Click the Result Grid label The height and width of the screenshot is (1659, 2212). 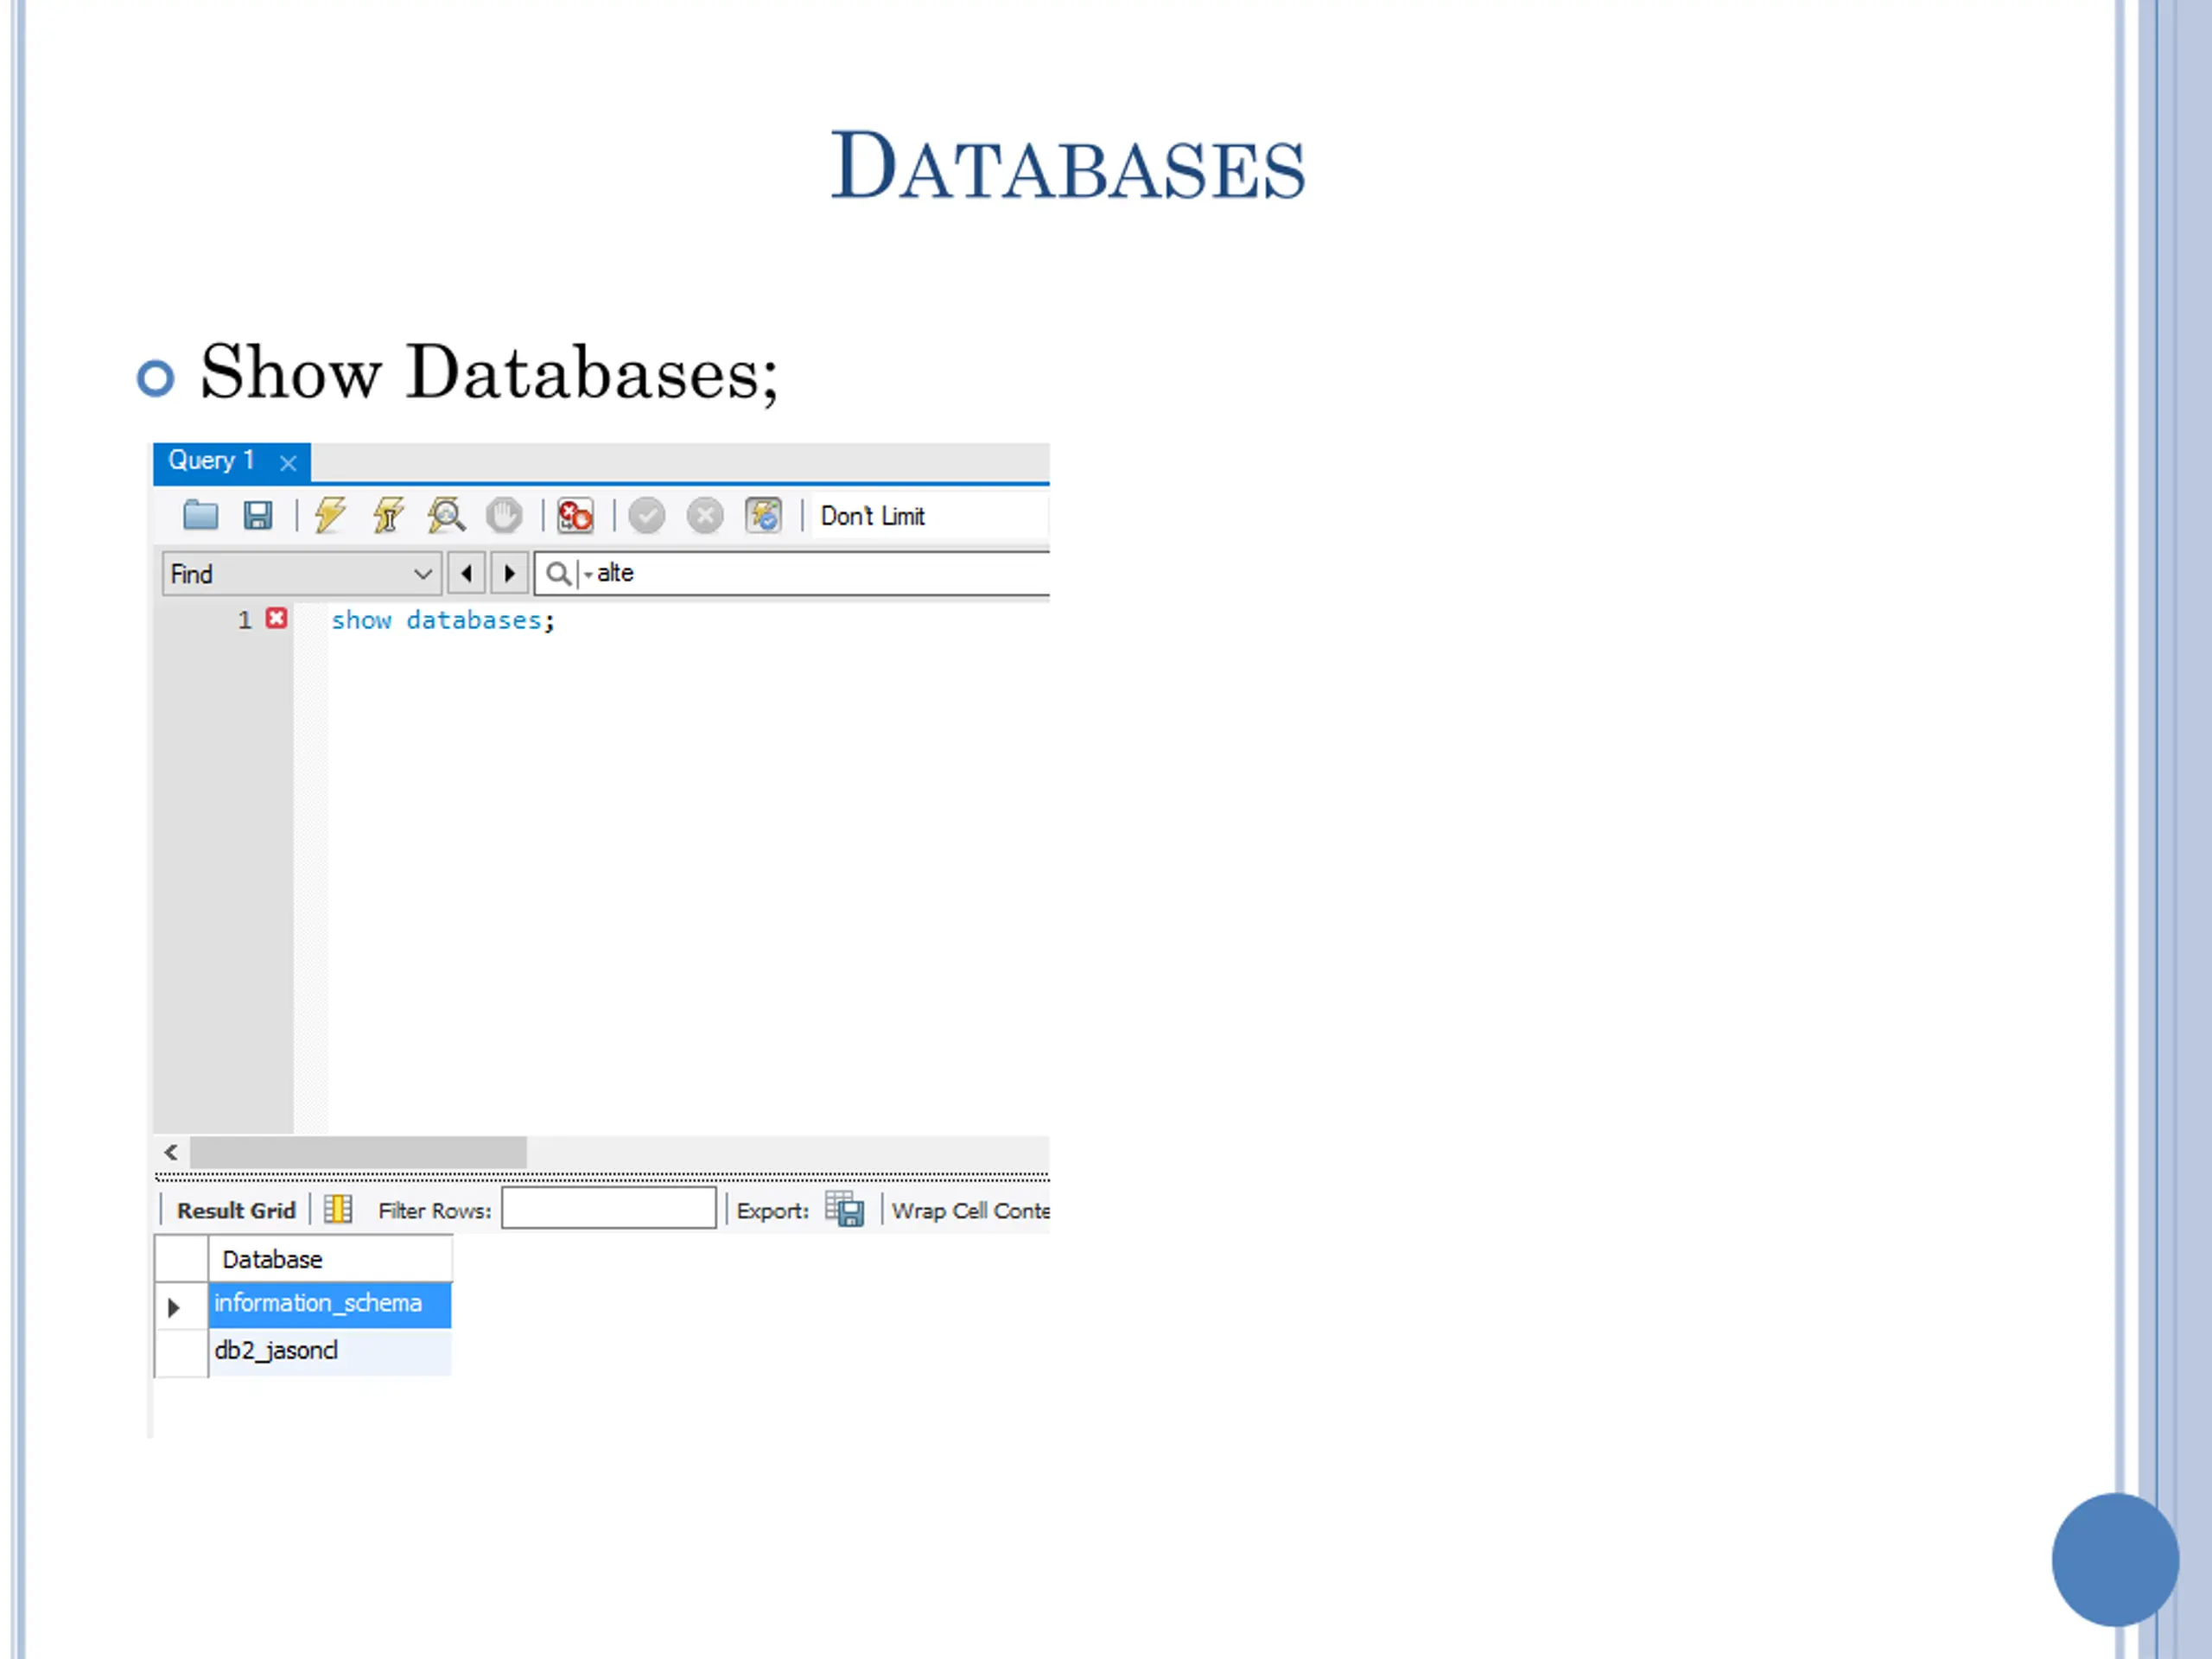[236, 1211]
